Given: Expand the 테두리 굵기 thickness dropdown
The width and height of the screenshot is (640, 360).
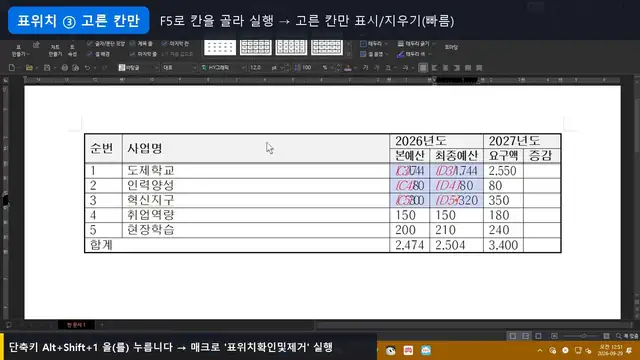Looking at the screenshot, I should tap(434, 43).
